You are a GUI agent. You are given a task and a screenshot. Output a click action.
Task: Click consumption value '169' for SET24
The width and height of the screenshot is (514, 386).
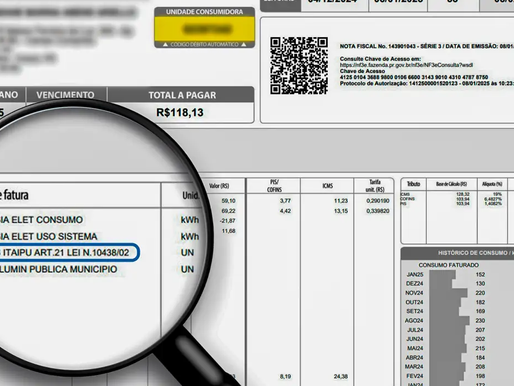click(480, 311)
